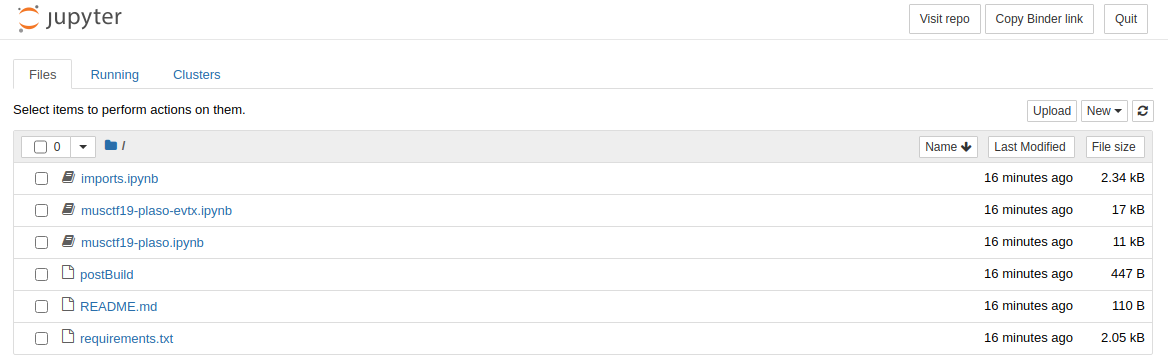Open the New dropdown menu
The image size is (1168, 363).
click(x=1104, y=111)
